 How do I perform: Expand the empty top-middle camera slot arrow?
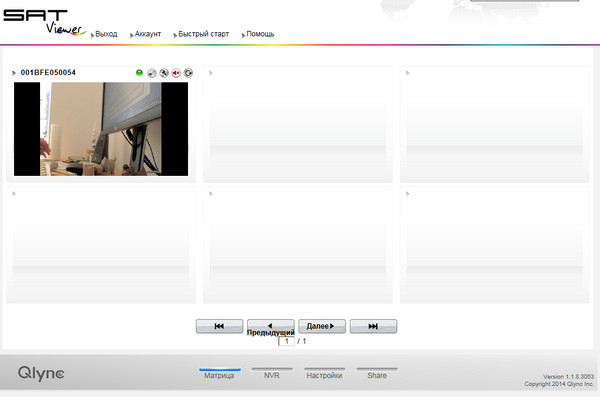[x=211, y=73]
